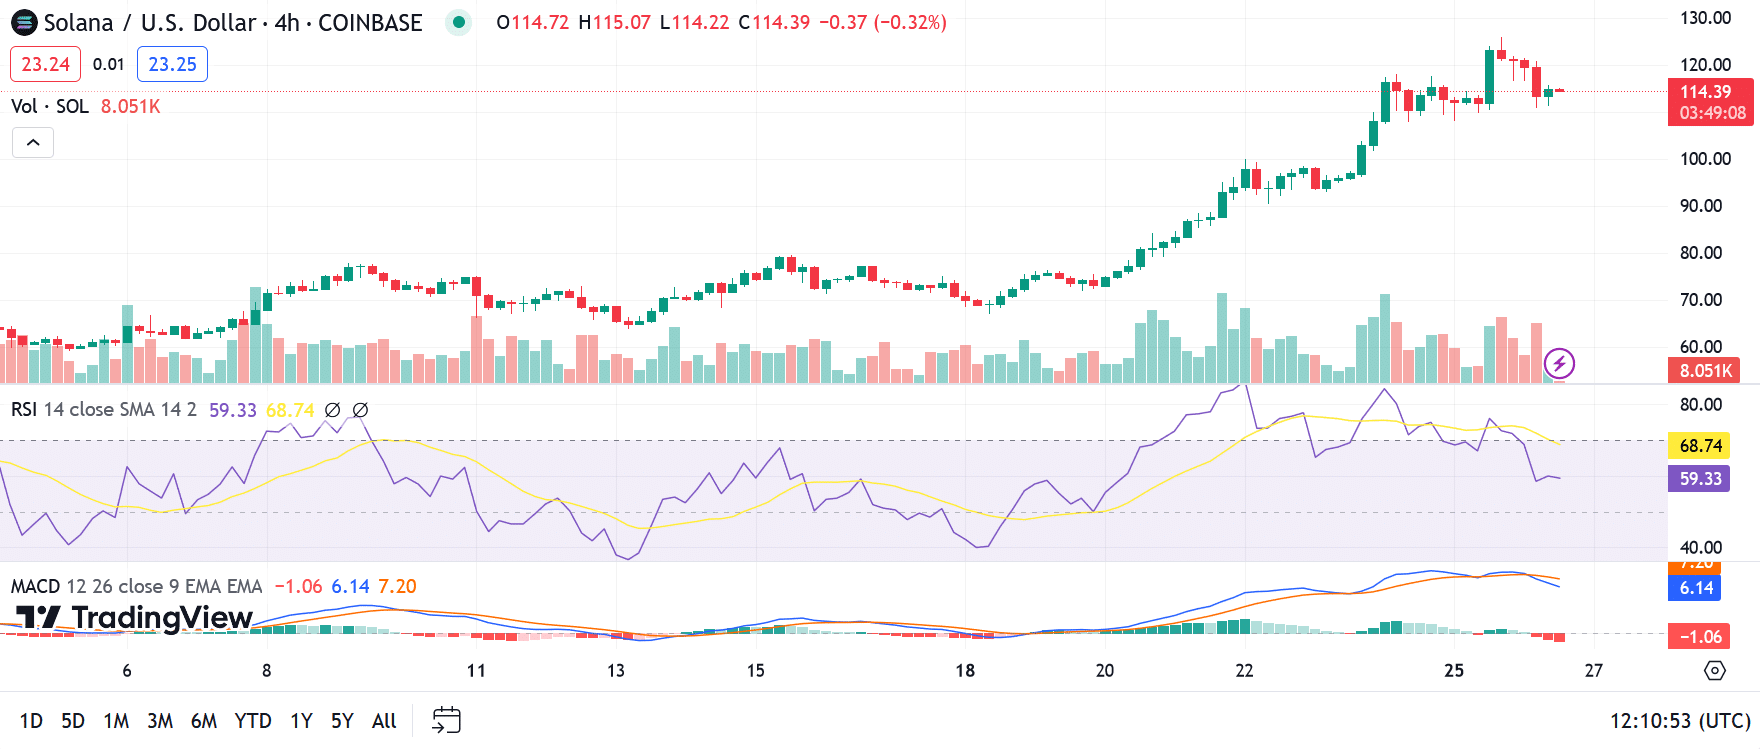The height and width of the screenshot is (749, 1760).
Task: Open the UTC time zone menu
Action: (1679, 720)
